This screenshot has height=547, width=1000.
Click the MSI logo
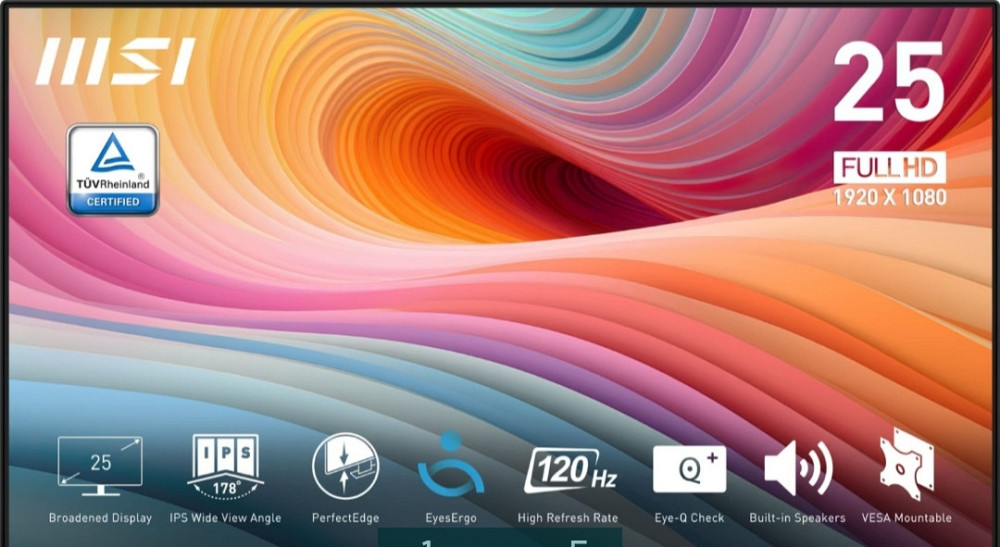point(114,62)
